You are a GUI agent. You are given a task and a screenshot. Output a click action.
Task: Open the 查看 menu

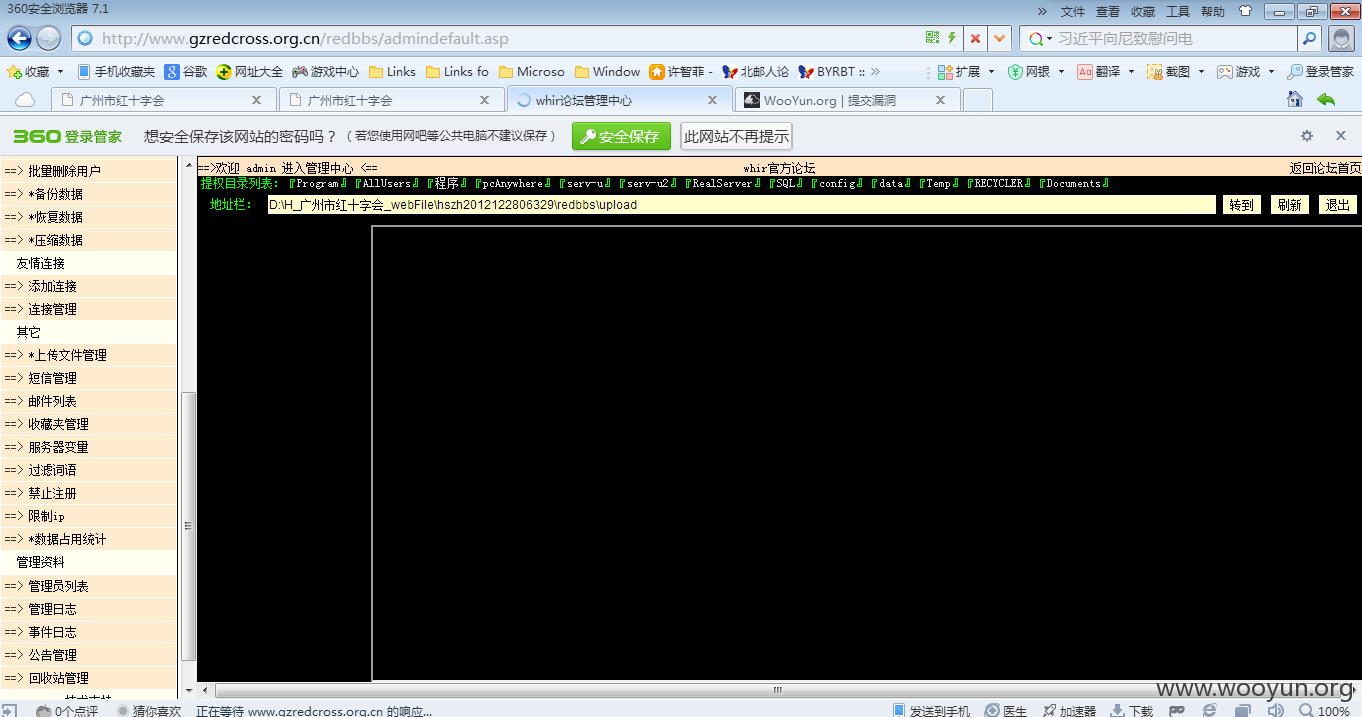click(x=1108, y=12)
